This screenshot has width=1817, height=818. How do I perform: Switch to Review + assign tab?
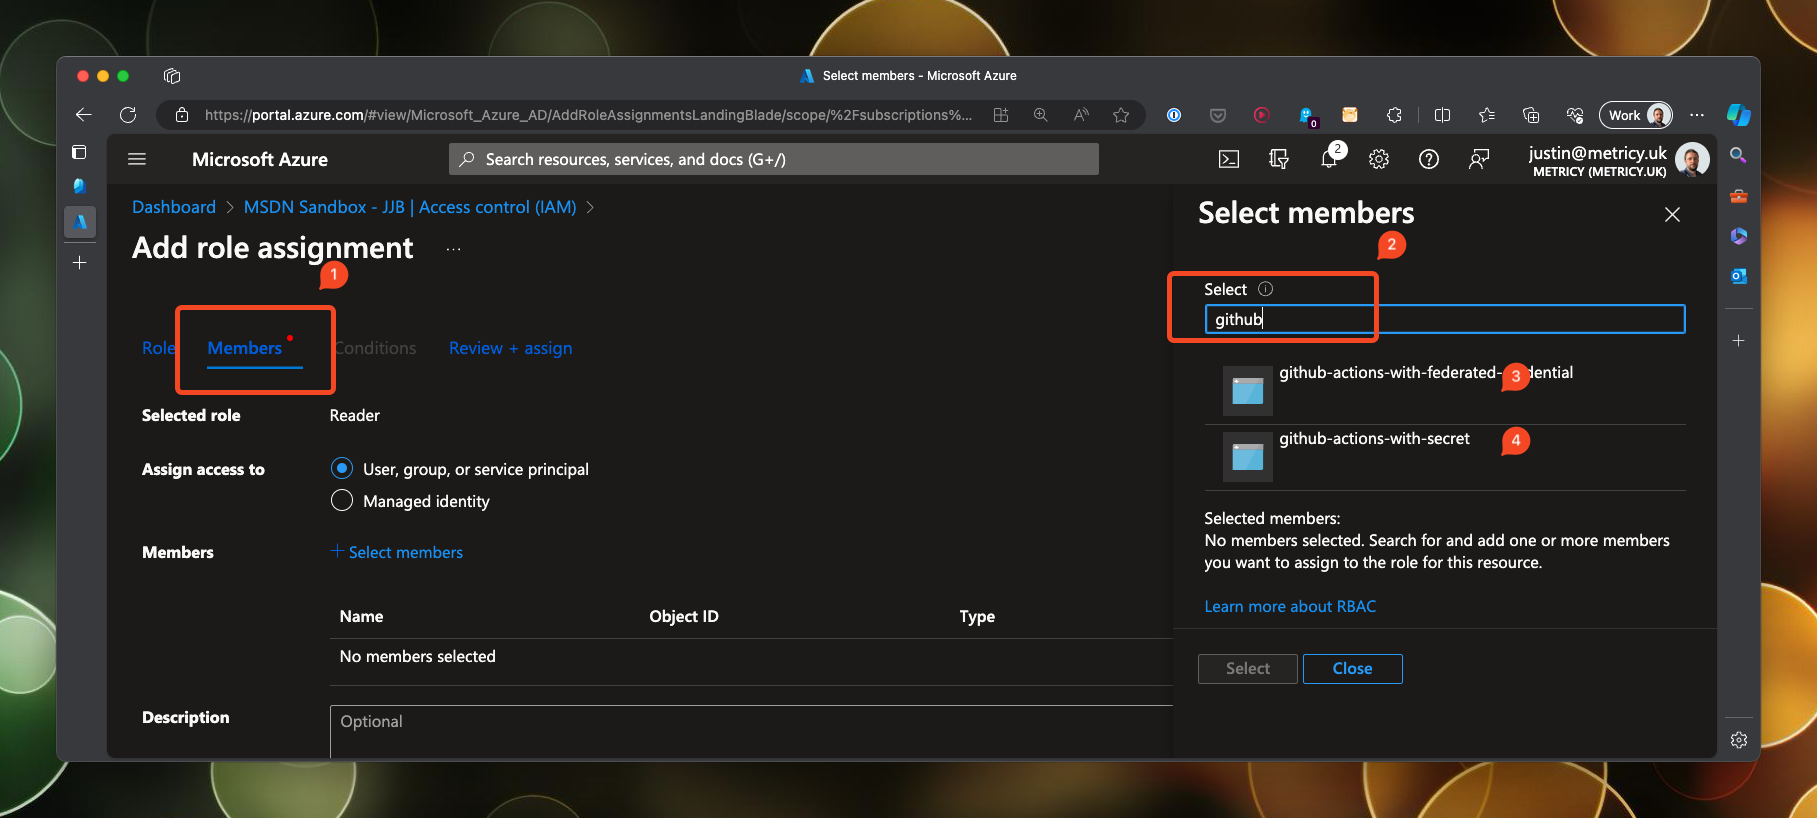511,348
